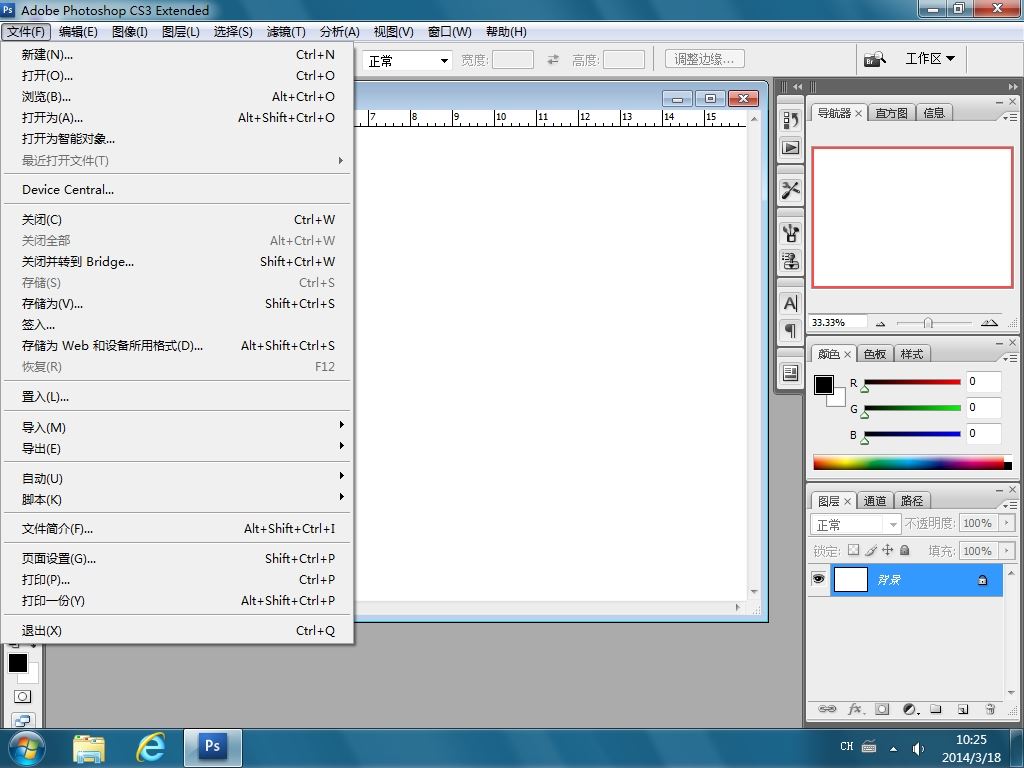Open layer blend mode 正常 dropdown
This screenshot has width=1024, height=768.
pos(855,524)
